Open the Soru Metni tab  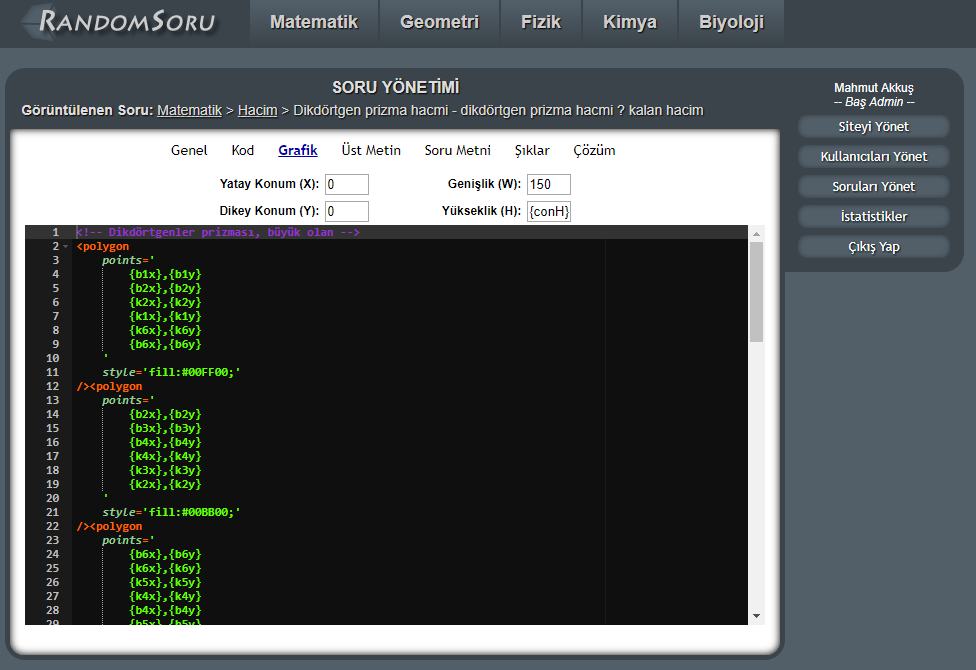tap(458, 150)
